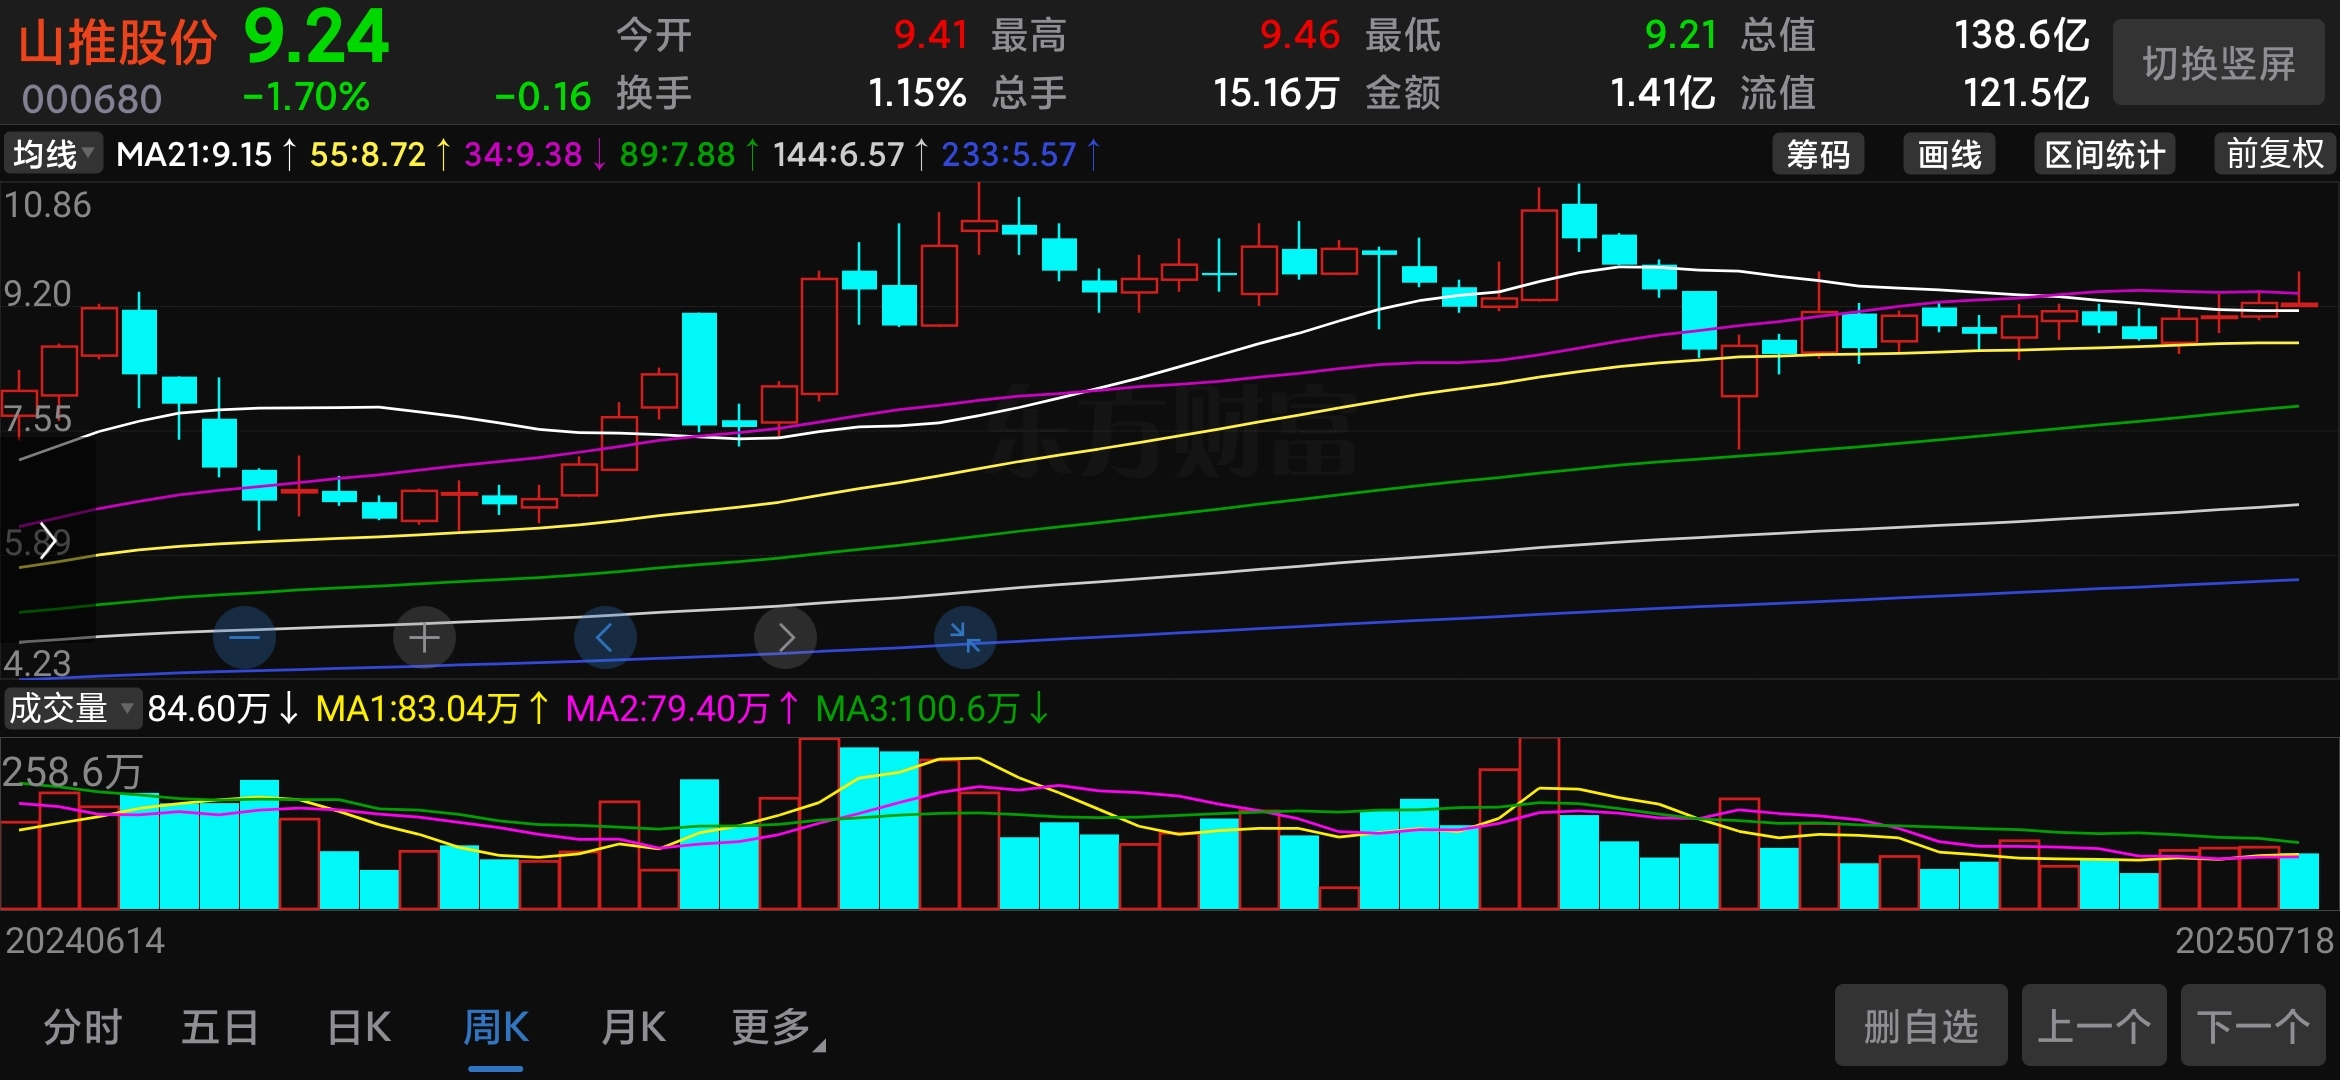Click stock code 000680

coord(92,99)
